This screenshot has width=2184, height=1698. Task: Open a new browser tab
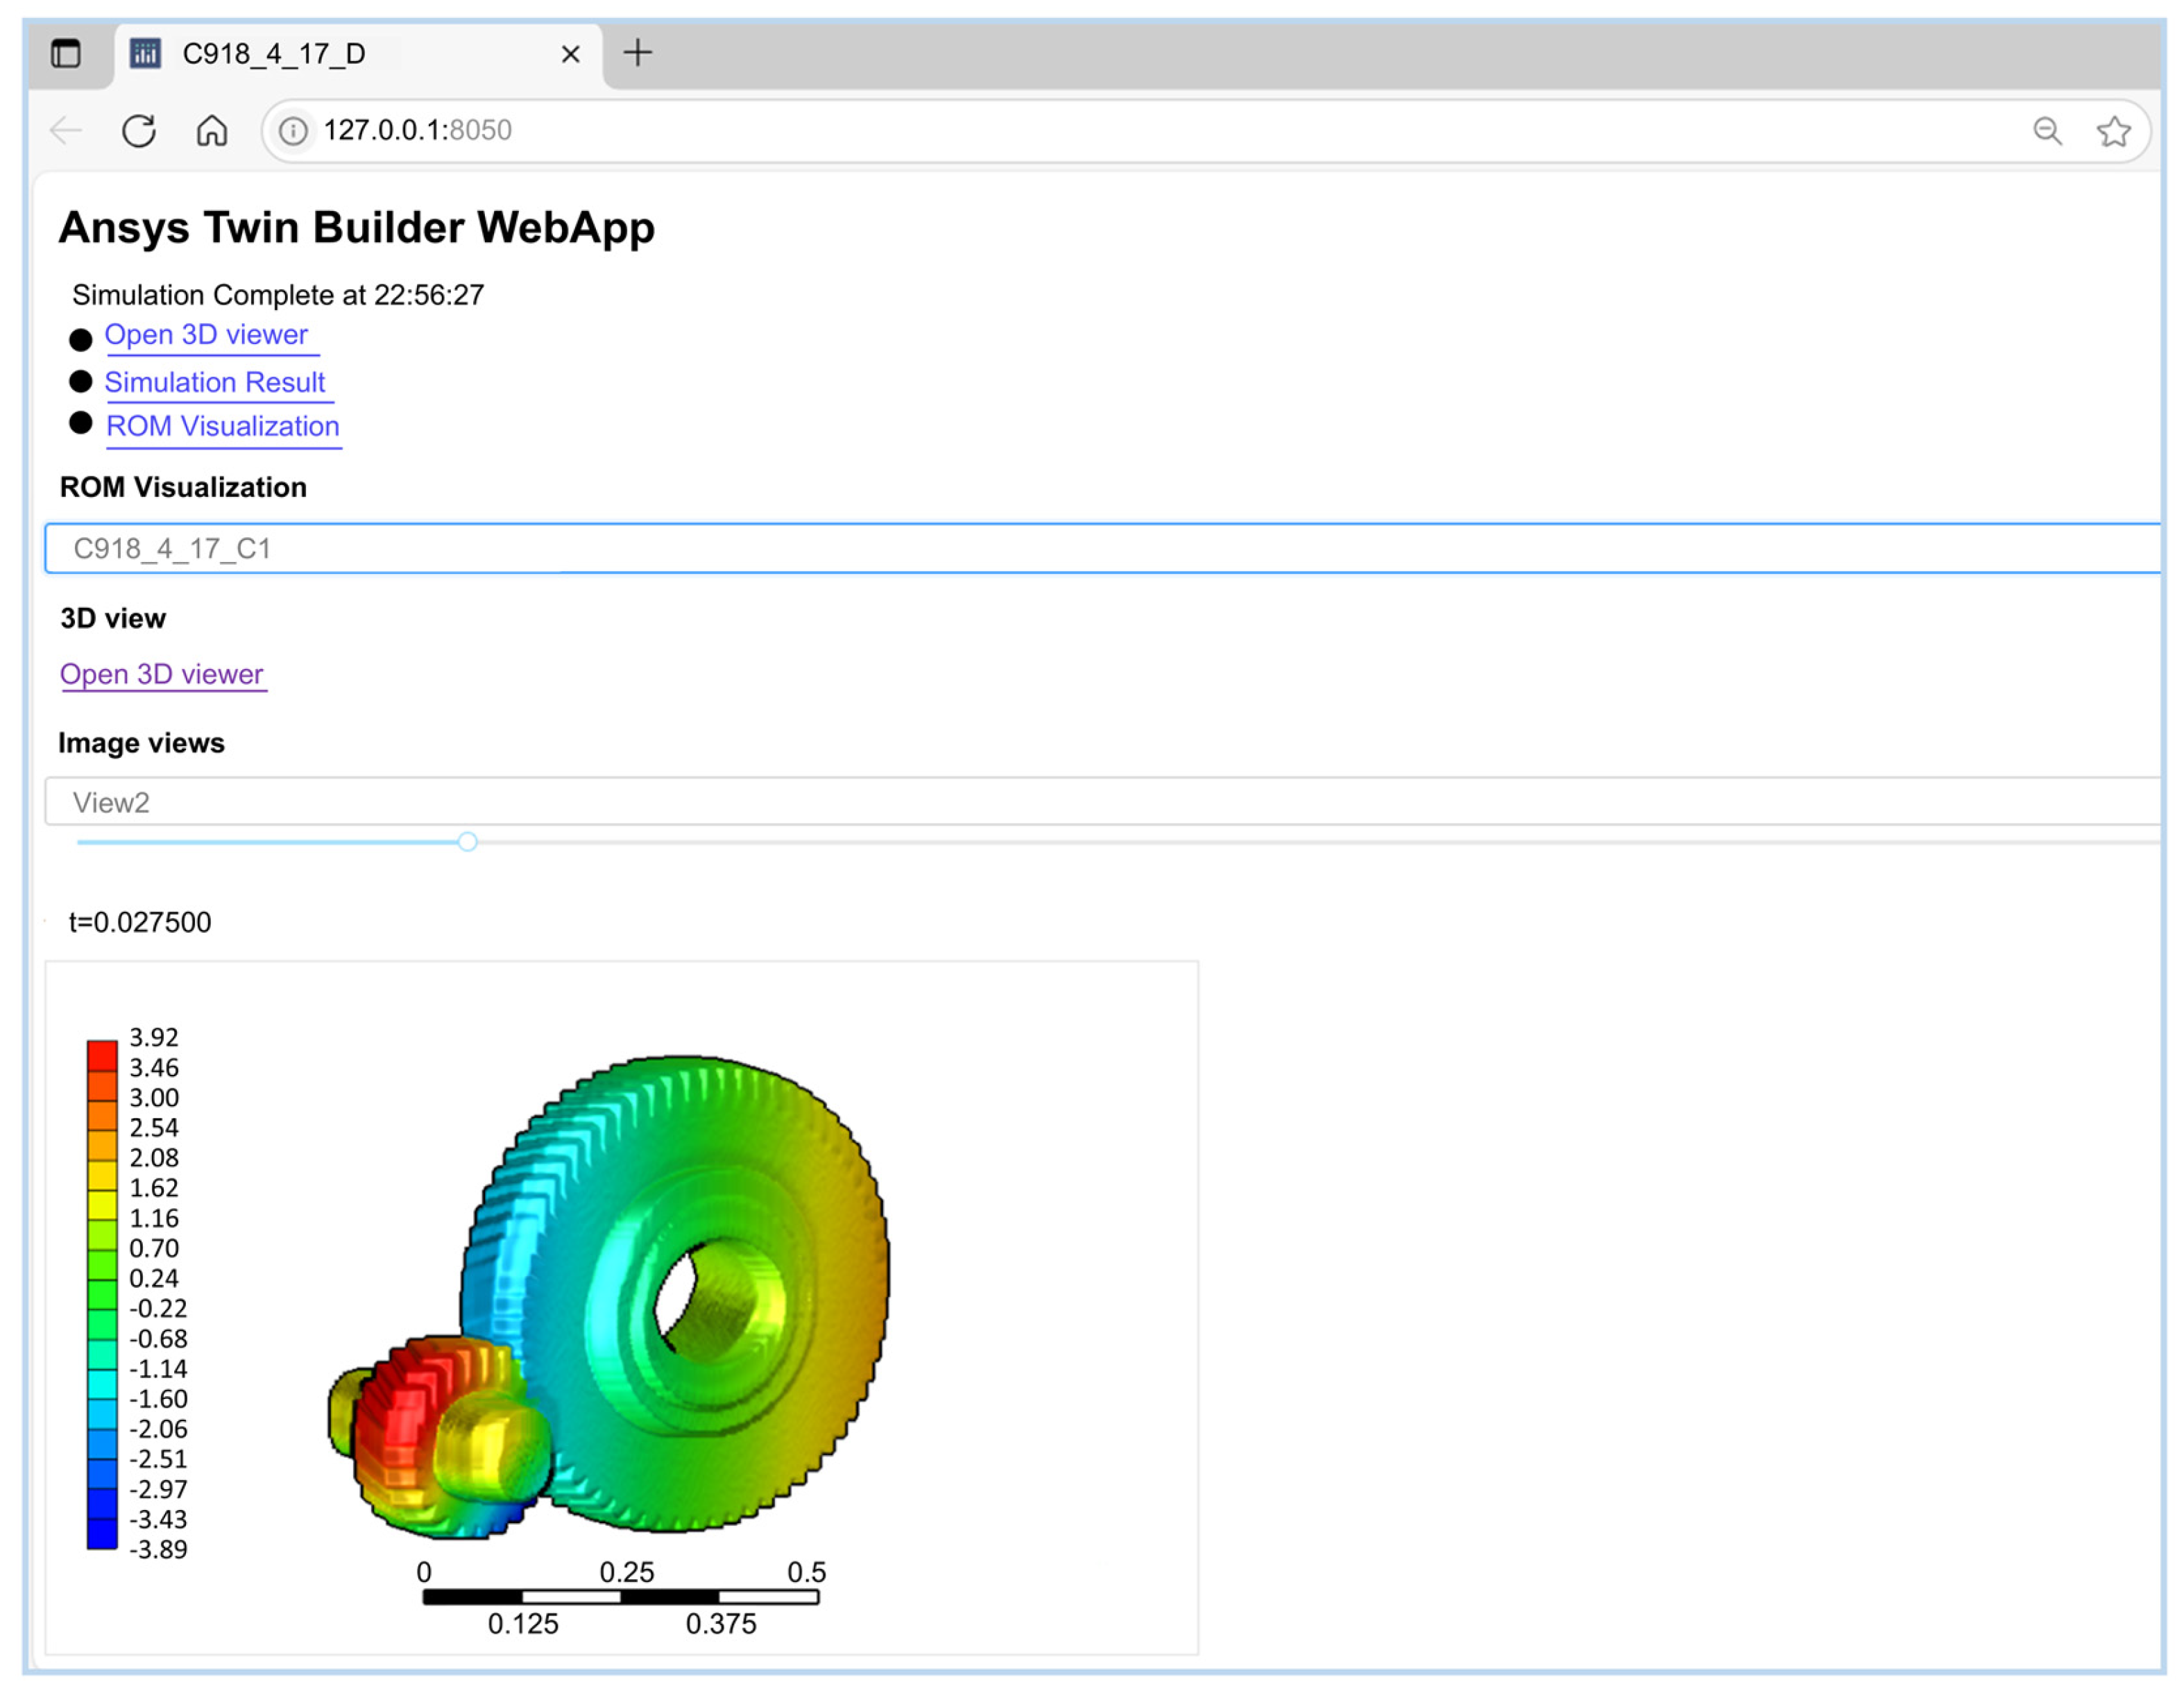[x=638, y=53]
